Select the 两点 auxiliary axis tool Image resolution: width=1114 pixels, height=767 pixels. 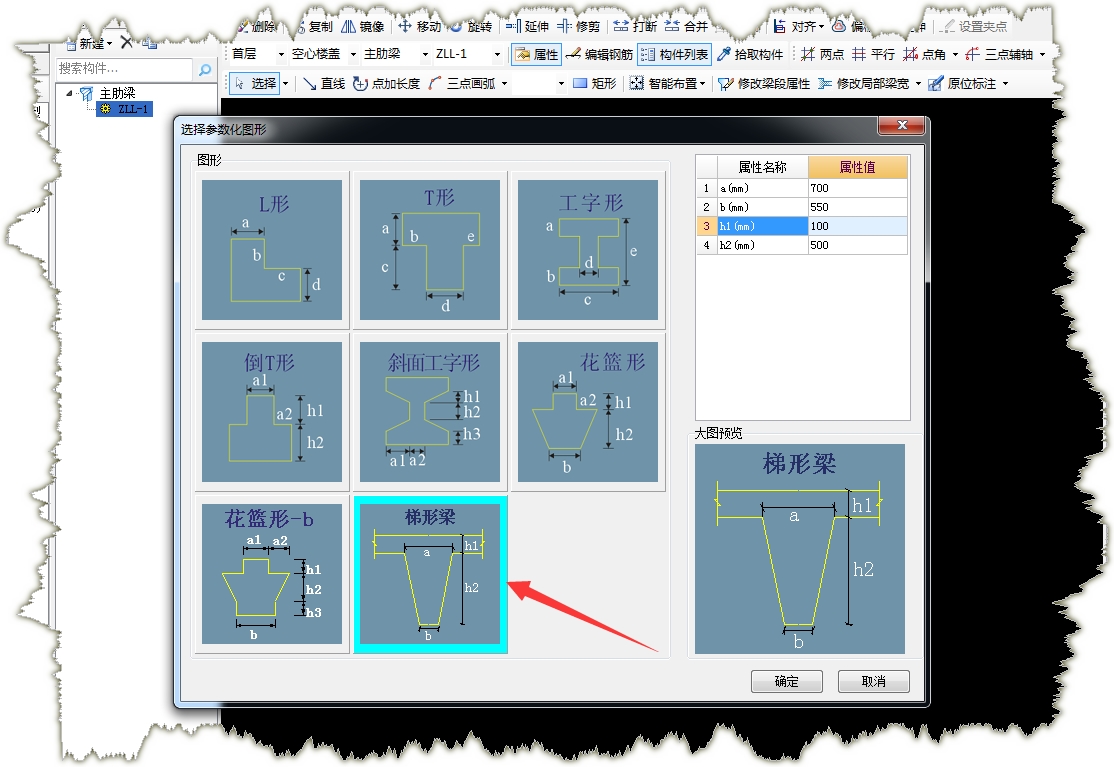click(x=822, y=54)
